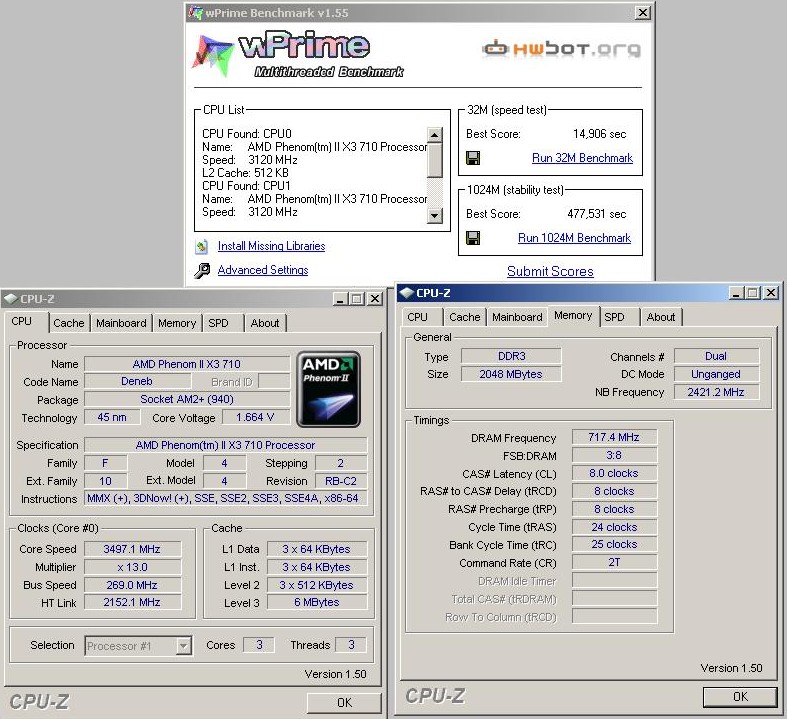The image size is (787, 719).
Task: Run the 32M Benchmark
Action: click(x=582, y=158)
